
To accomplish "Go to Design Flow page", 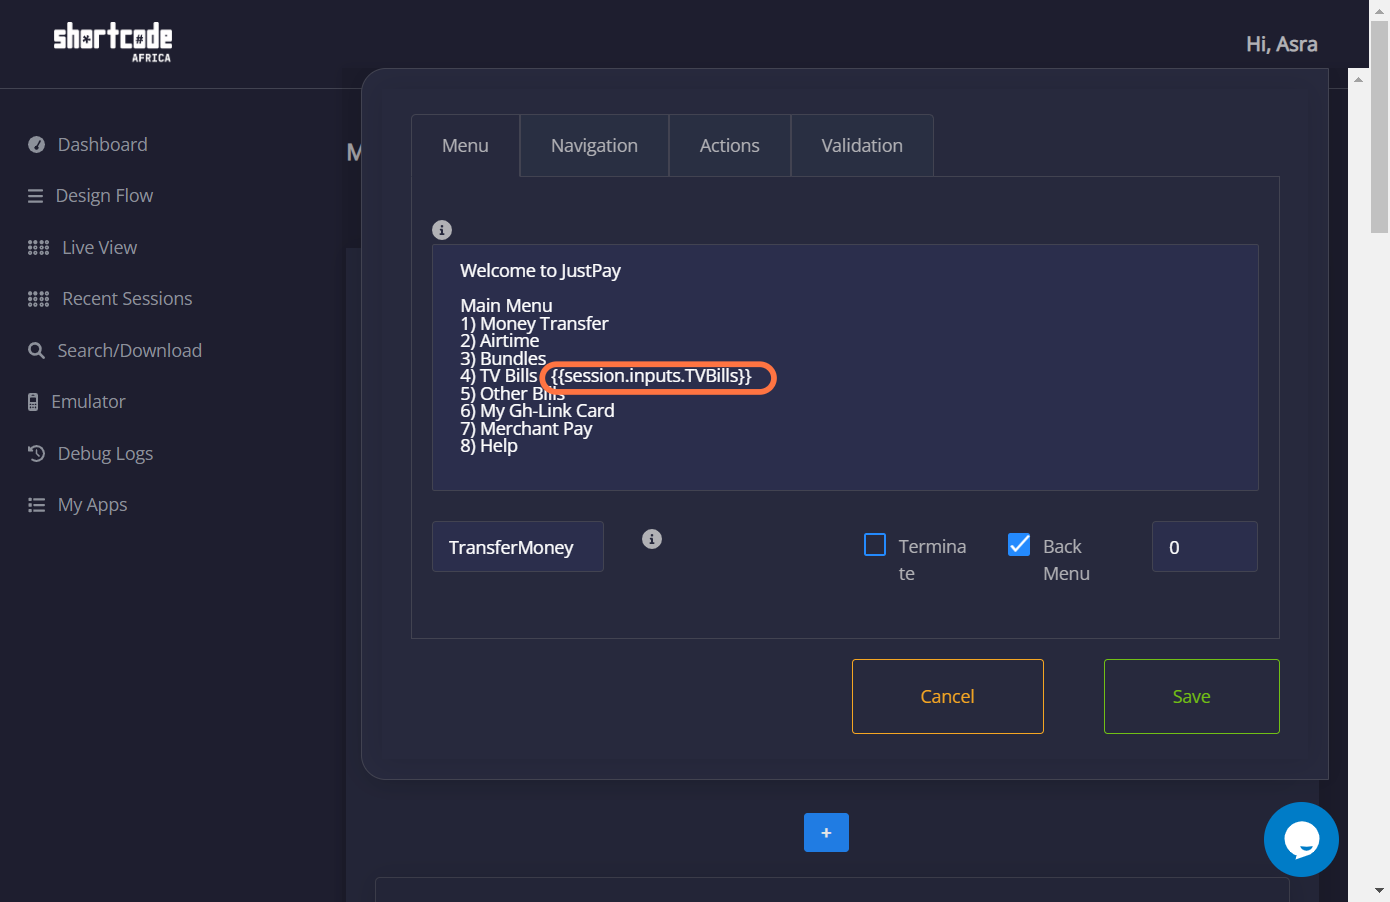I will [x=104, y=196].
